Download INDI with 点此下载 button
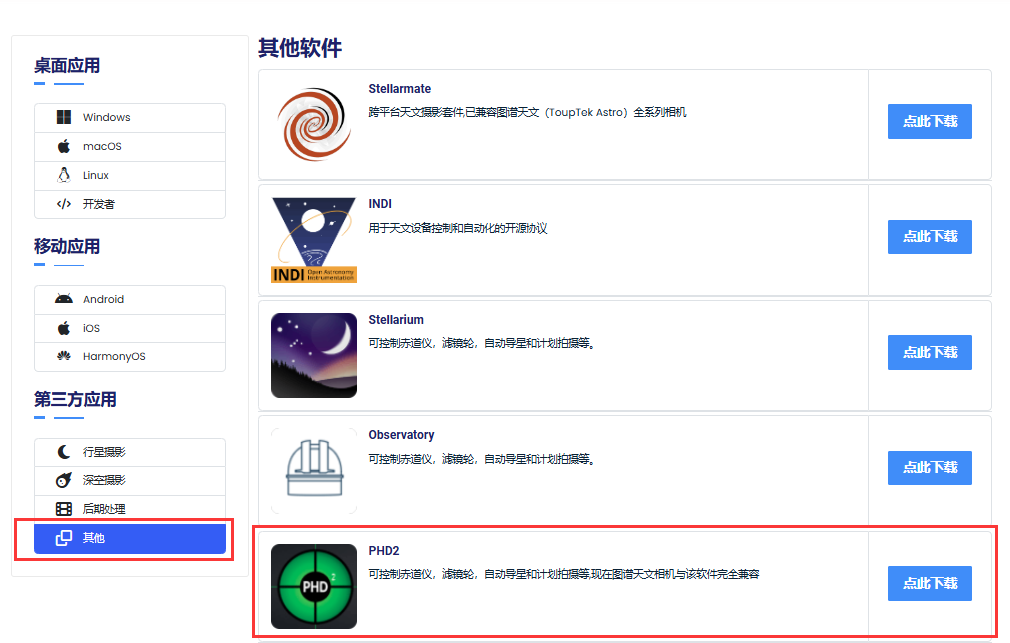This screenshot has height=643, width=1010. point(929,237)
